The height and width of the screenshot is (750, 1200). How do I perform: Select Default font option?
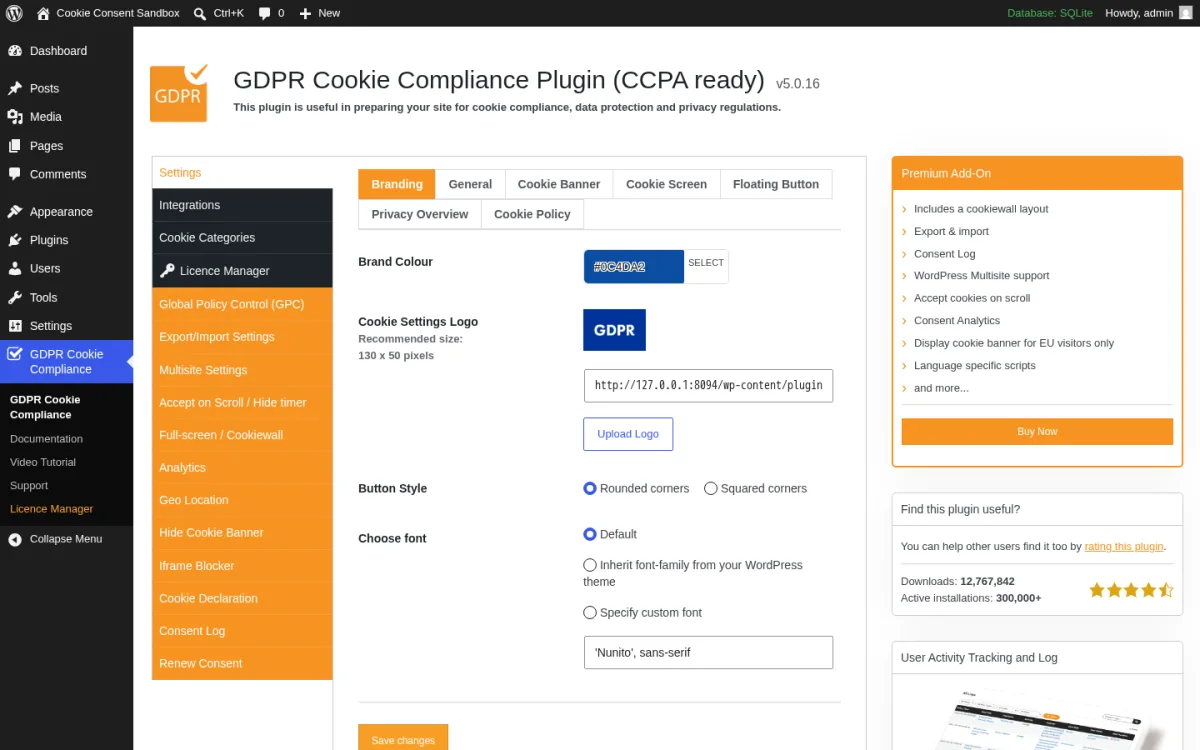[590, 535]
